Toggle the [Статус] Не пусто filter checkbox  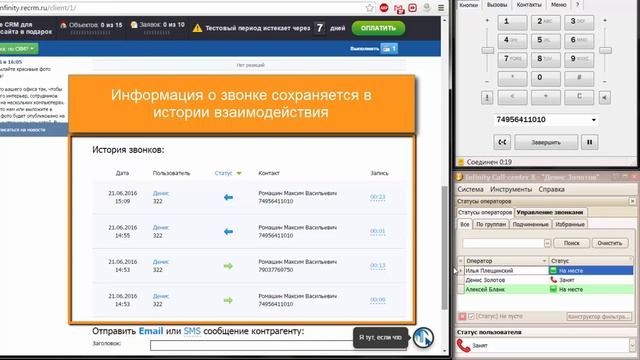point(471,316)
